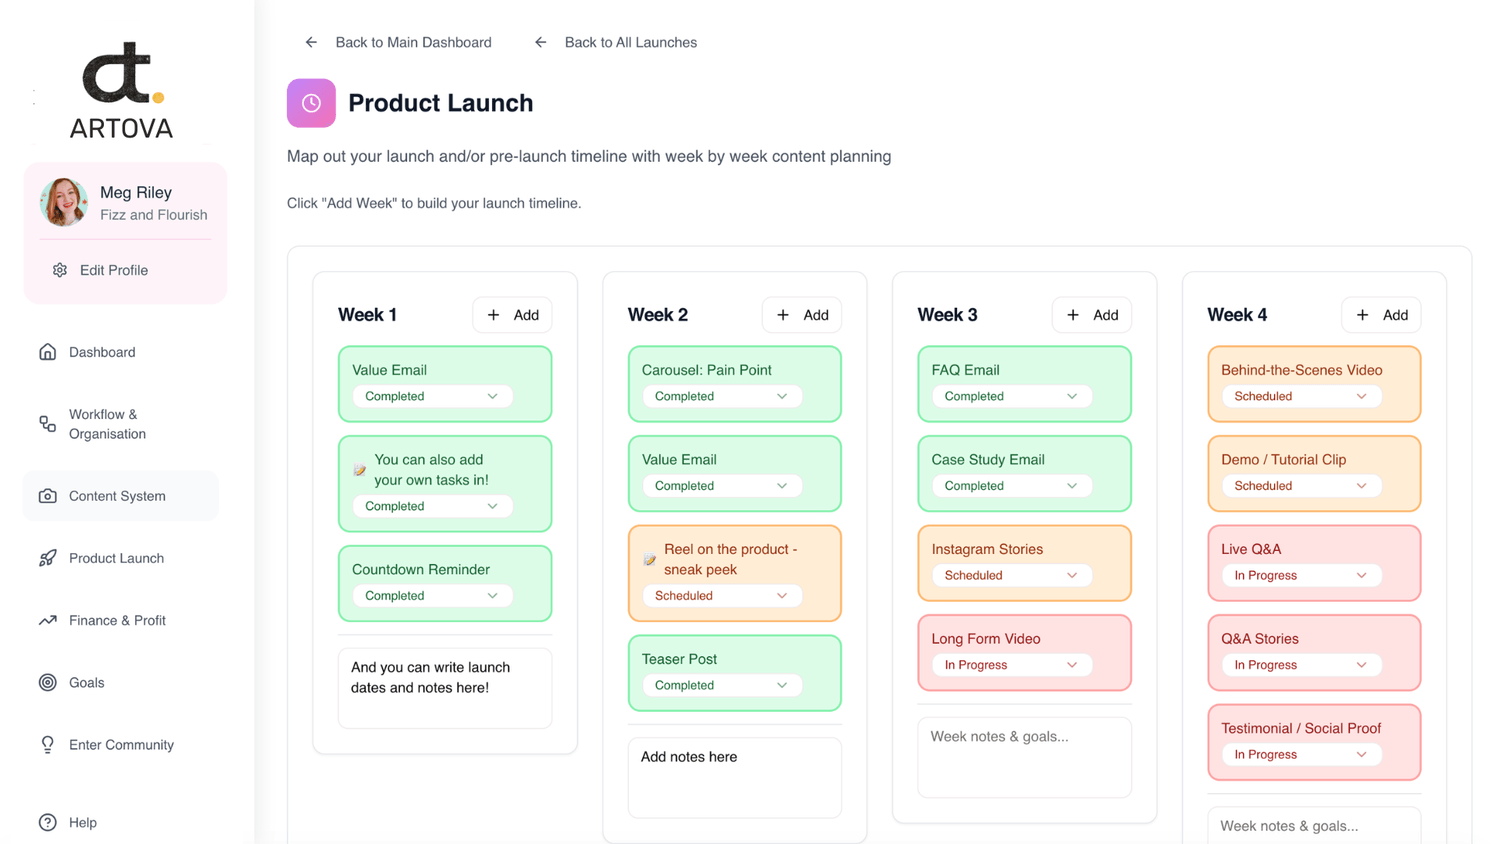Click the Product Launch rocket icon

[47, 558]
